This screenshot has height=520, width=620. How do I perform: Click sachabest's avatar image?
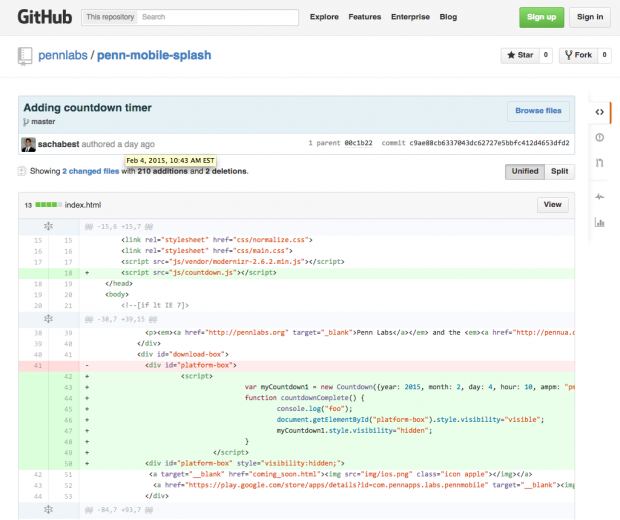[28, 144]
